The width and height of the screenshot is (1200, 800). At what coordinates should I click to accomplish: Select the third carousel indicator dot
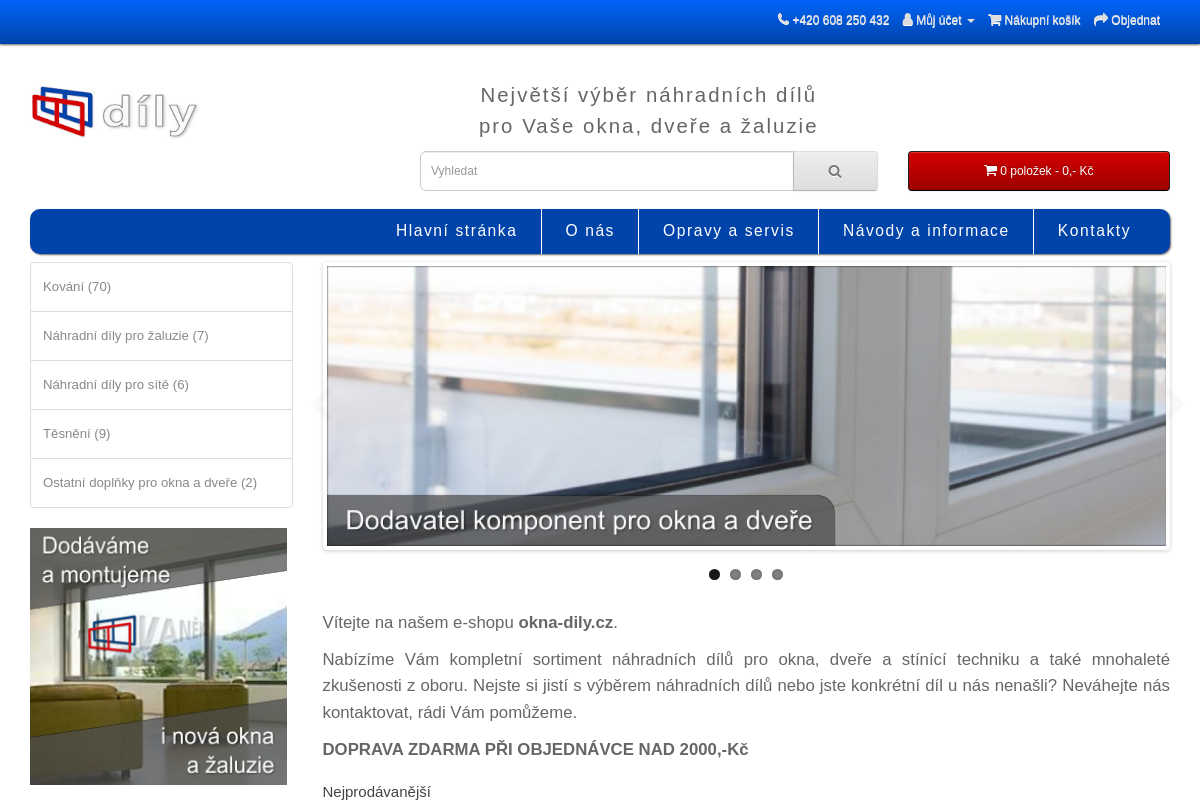[756, 575]
